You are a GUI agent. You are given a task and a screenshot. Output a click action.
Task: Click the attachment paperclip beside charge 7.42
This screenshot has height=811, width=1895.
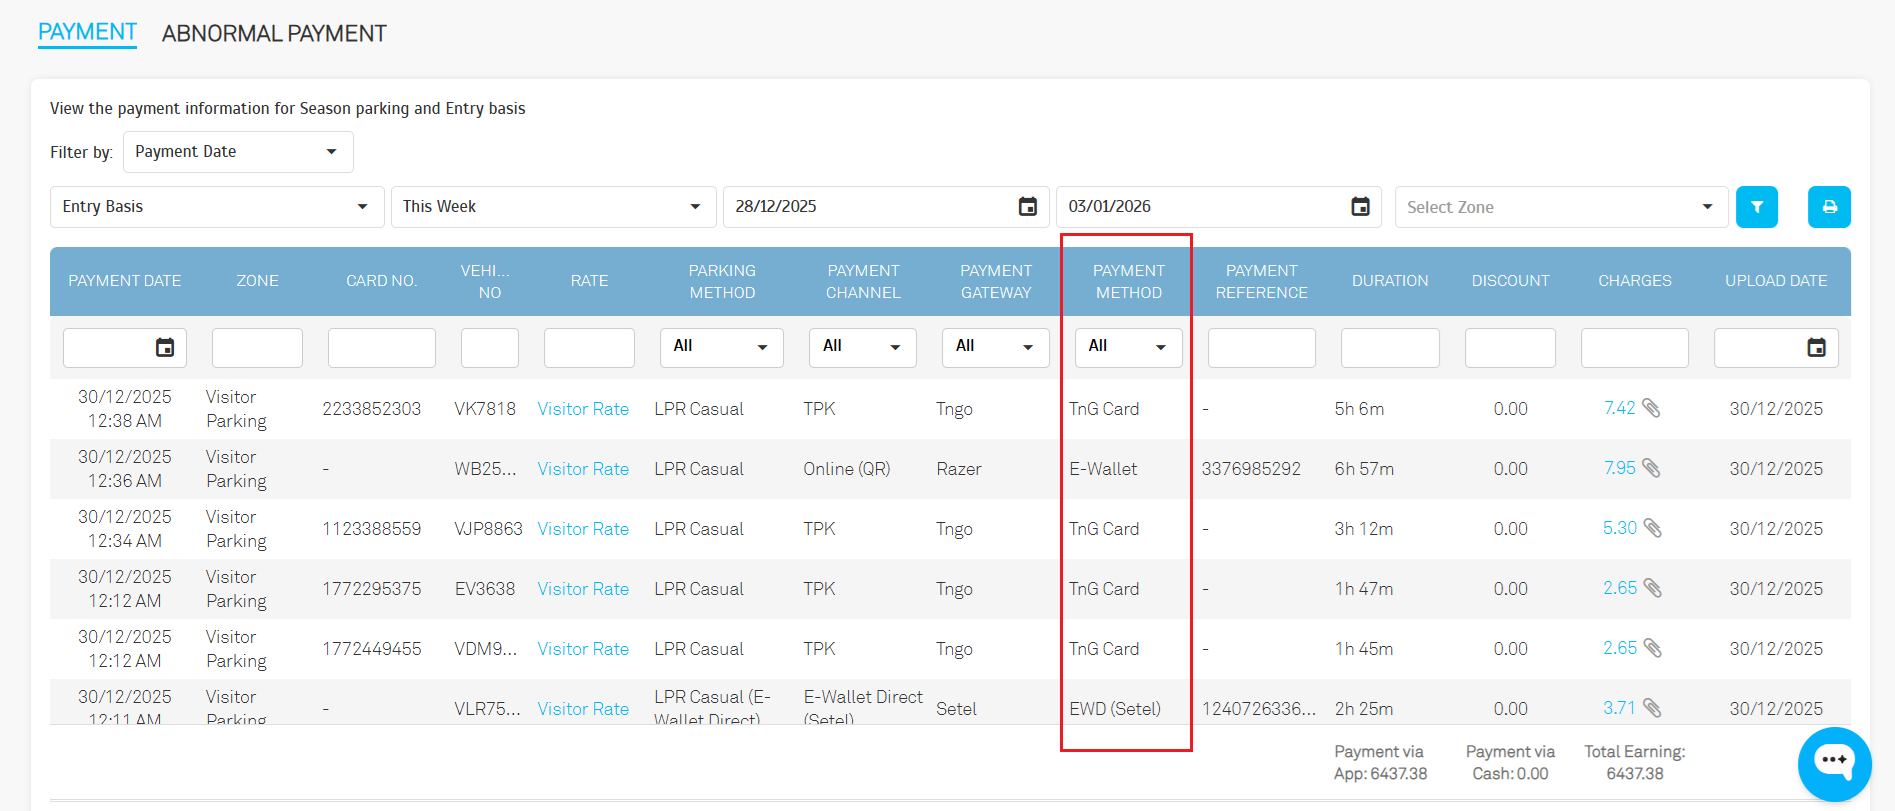1651,408
